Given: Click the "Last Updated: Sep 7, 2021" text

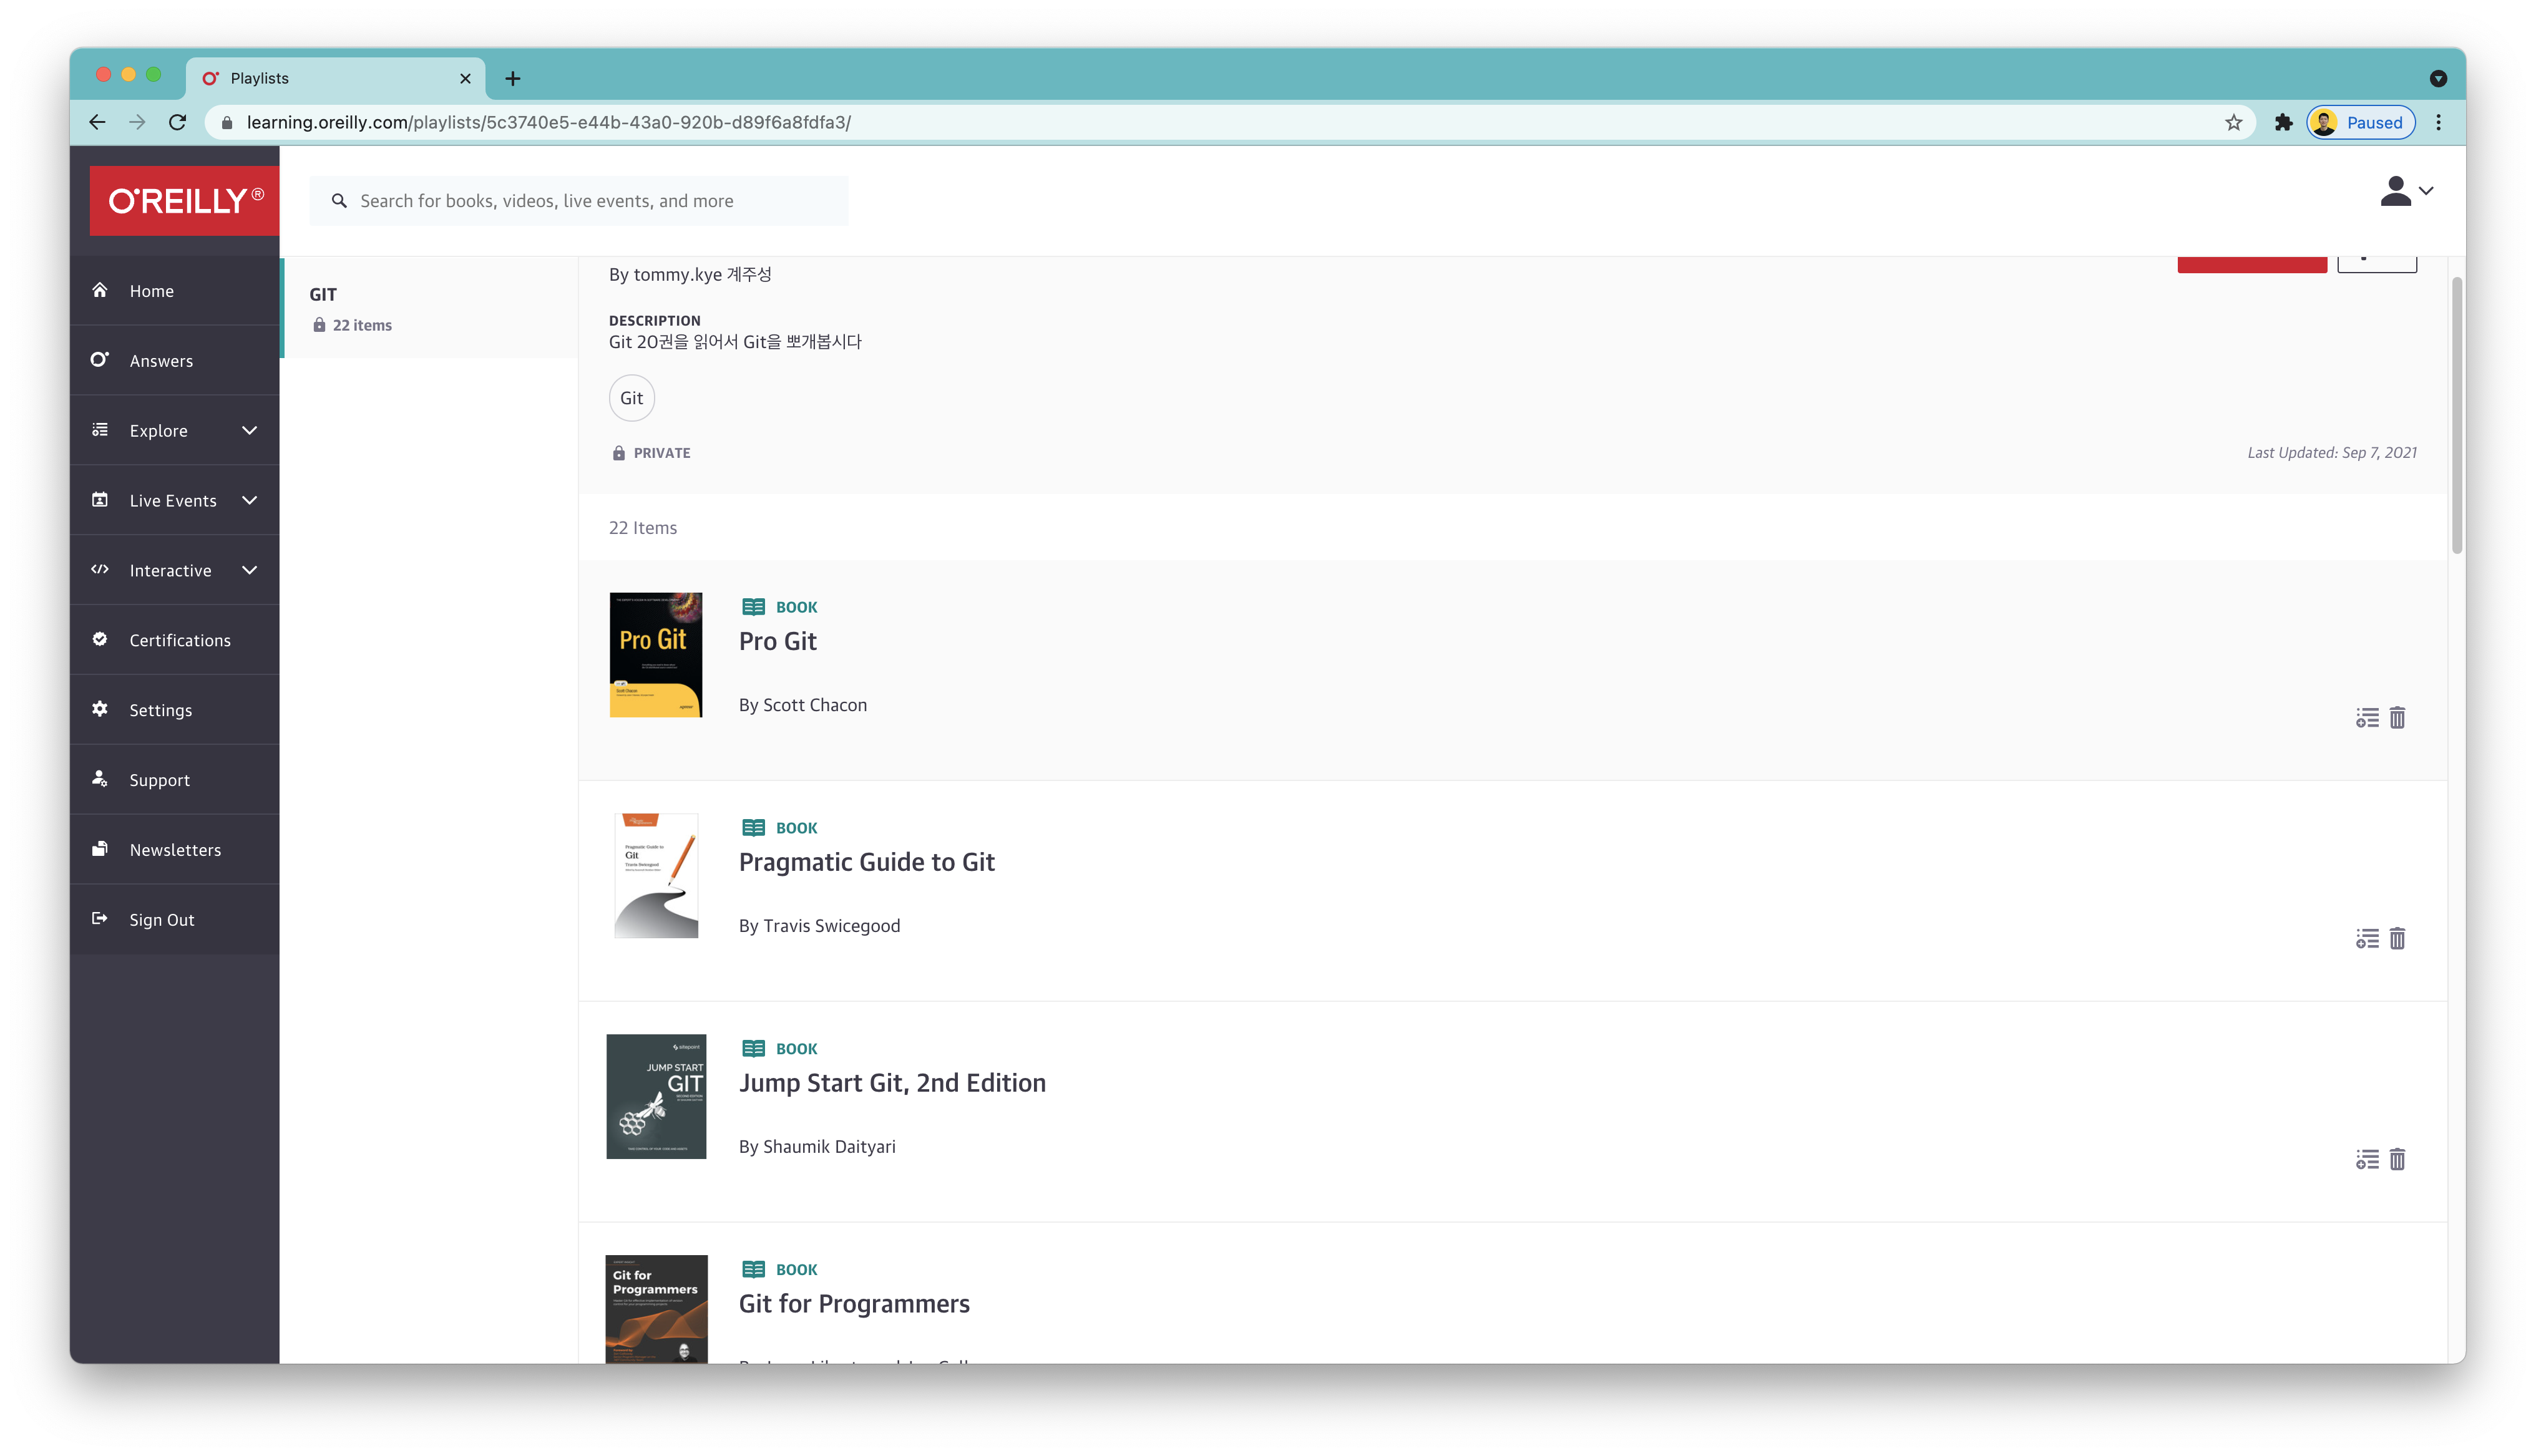Looking at the screenshot, I should pos(2332,453).
